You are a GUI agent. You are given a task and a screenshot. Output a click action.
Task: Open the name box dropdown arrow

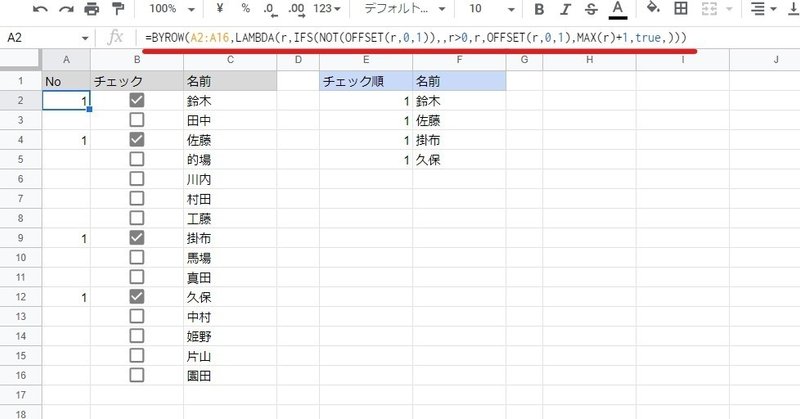[x=85, y=38]
